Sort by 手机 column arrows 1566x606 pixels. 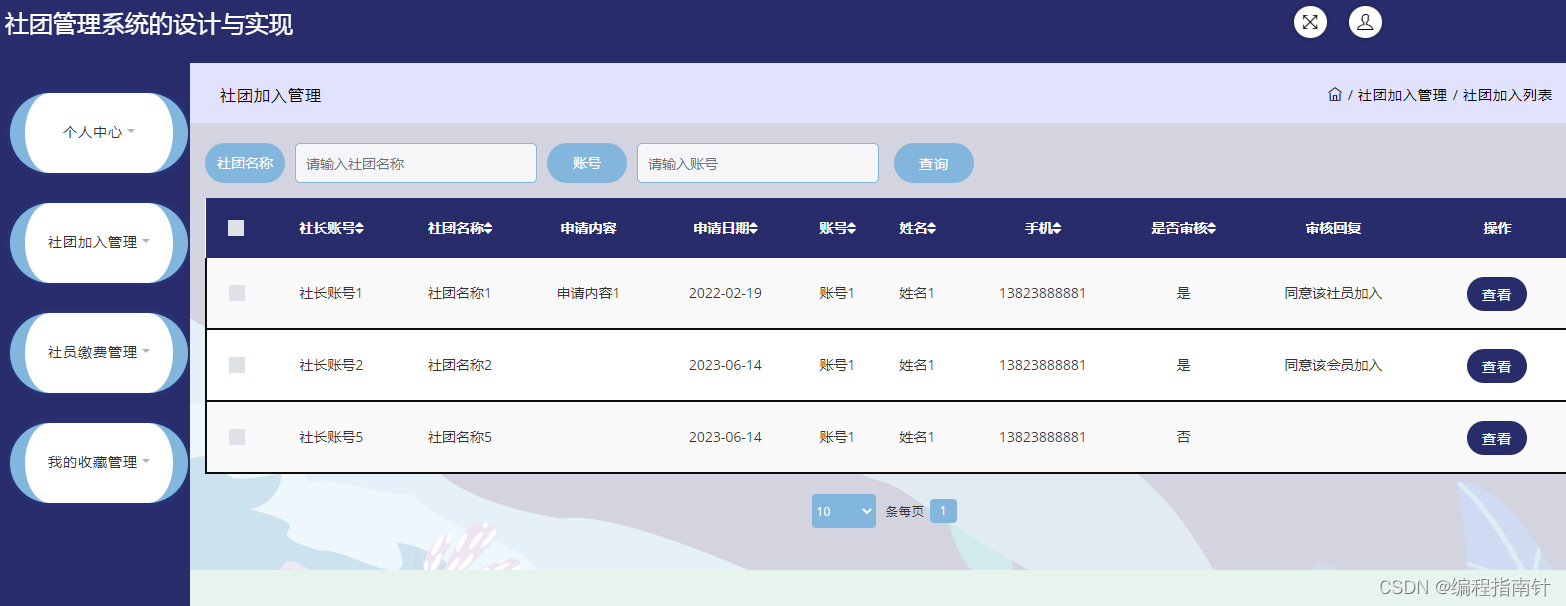[1057, 229]
